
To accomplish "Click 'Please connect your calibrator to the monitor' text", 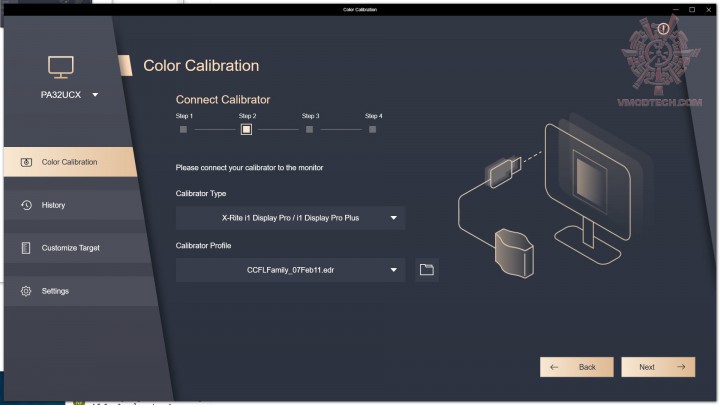I will coord(249,168).
